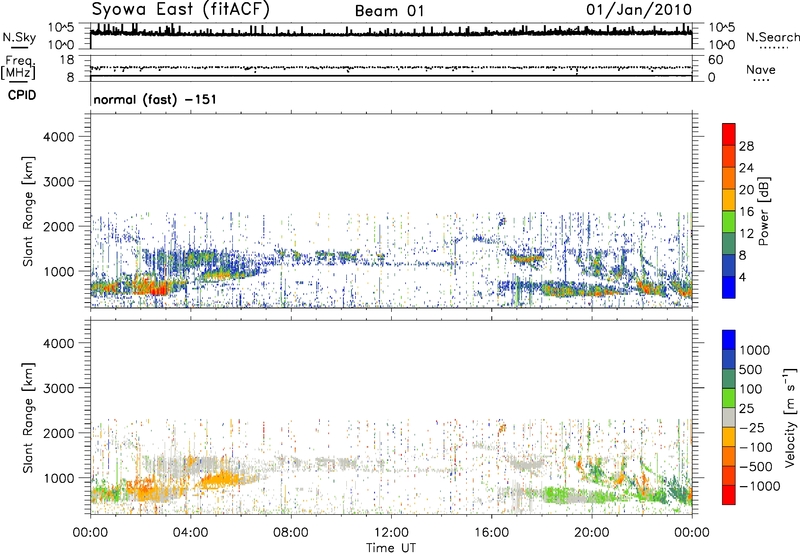Click the "Syowa East (fitACF)" plot title
The height and width of the screenshot is (554, 800).
click(x=180, y=9)
